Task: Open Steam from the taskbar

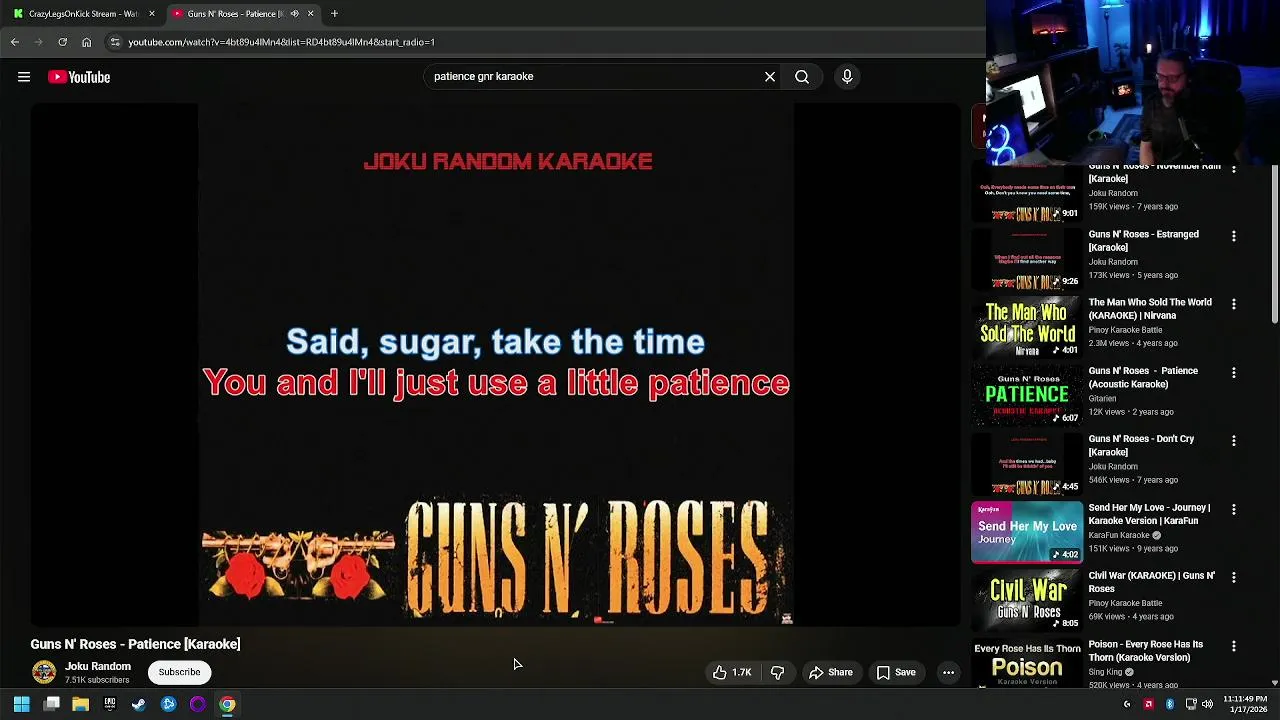Action: coord(139,705)
